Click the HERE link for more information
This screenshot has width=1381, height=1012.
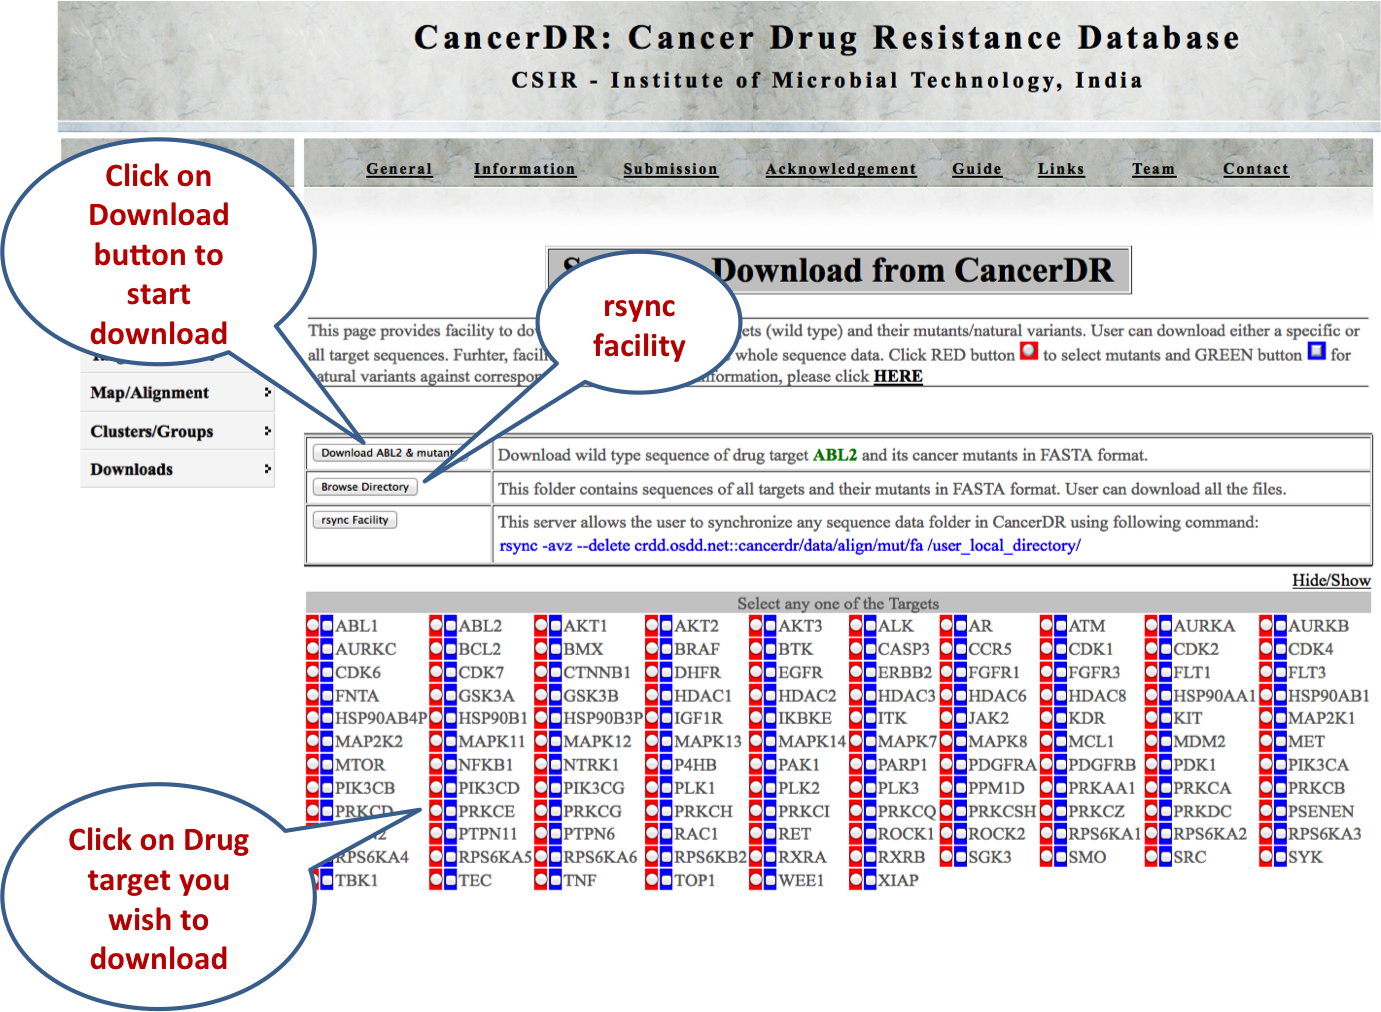click(897, 377)
